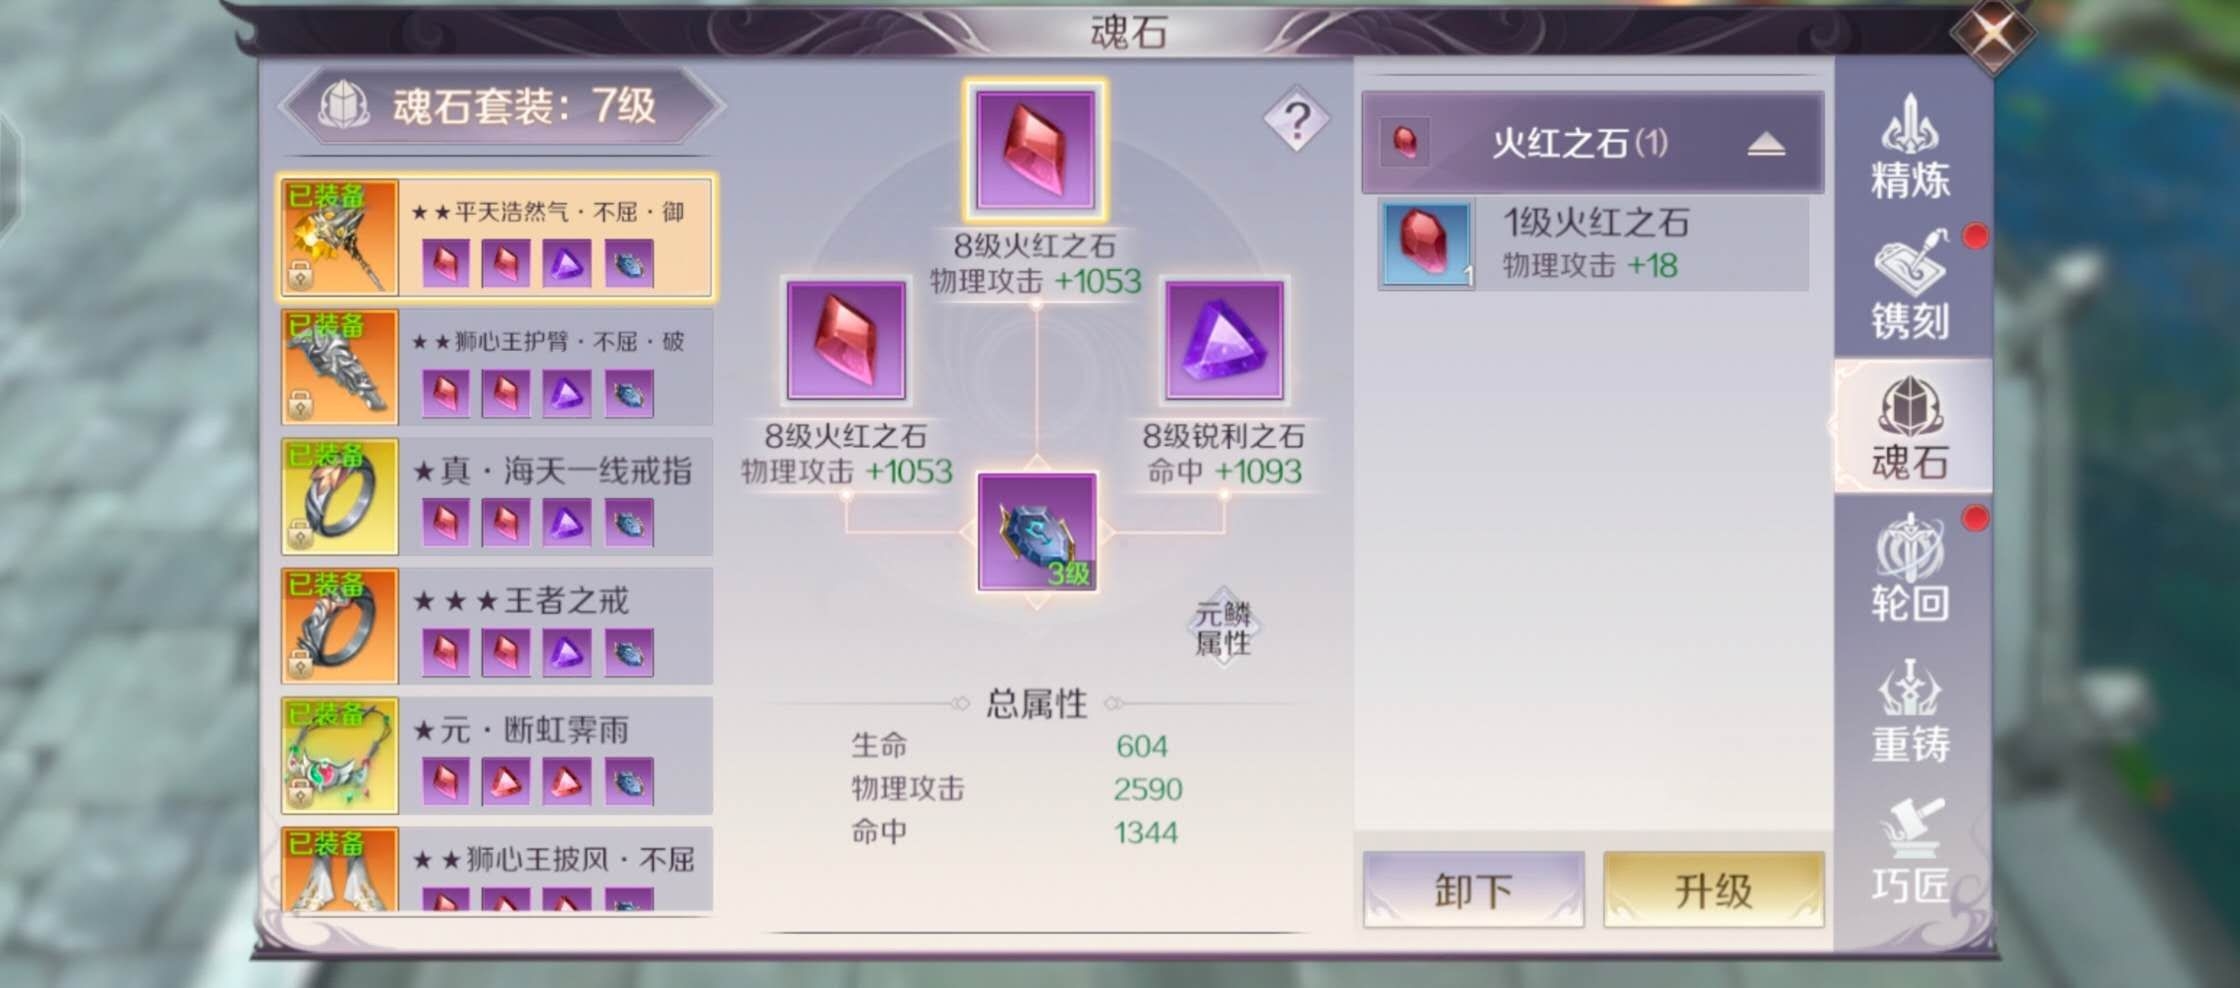This screenshot has height=988, width=2240.
Task: Select the 狮心王护臂·不屈·破 equipment
Action: 497,367
